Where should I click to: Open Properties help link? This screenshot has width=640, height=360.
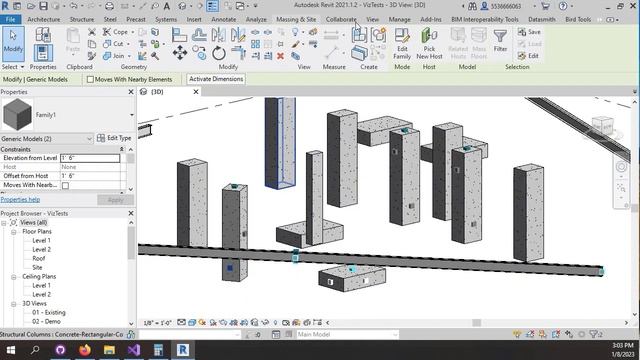20,200
